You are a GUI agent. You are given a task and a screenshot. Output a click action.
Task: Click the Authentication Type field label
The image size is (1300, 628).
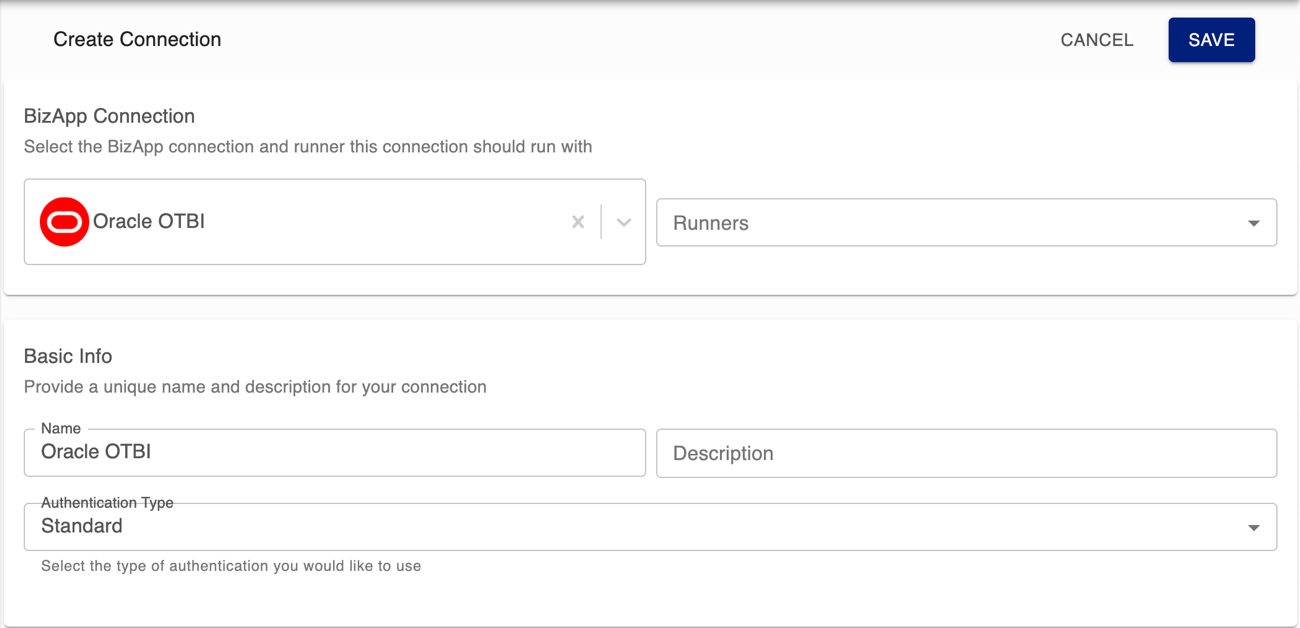(106, 502)
